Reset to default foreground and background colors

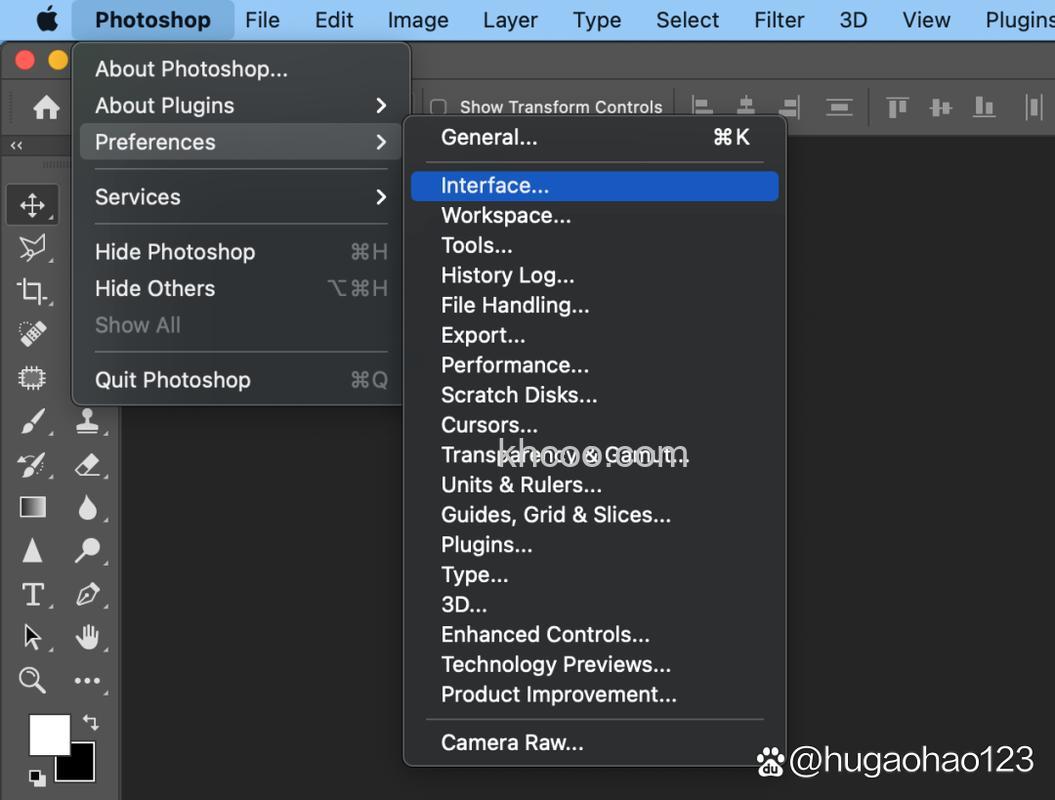(37, 776)
